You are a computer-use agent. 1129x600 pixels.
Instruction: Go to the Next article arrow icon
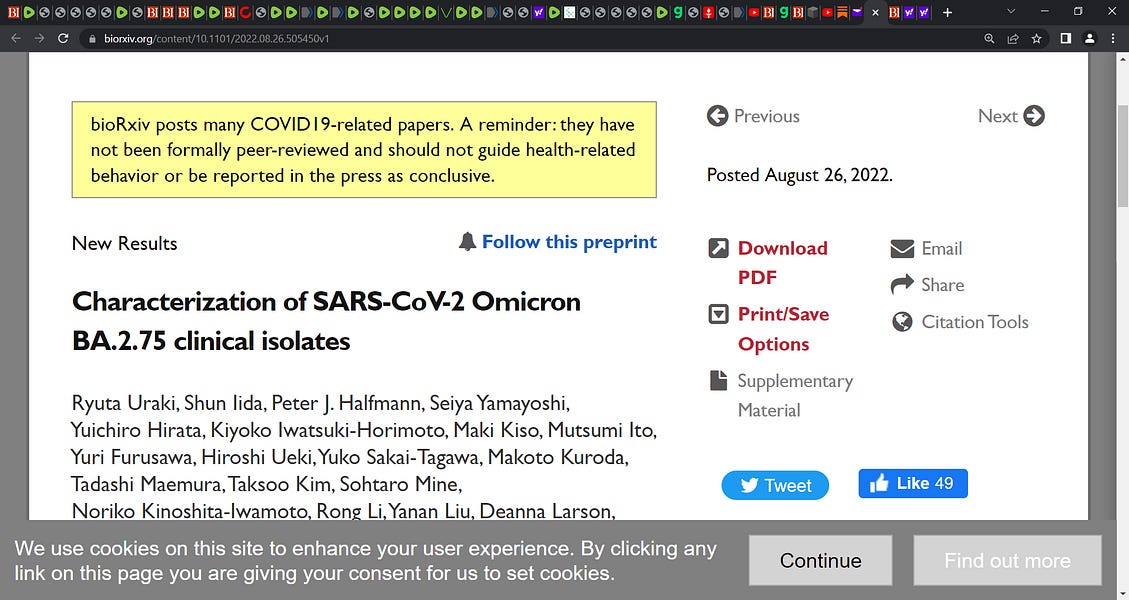tap(1034, 116)
